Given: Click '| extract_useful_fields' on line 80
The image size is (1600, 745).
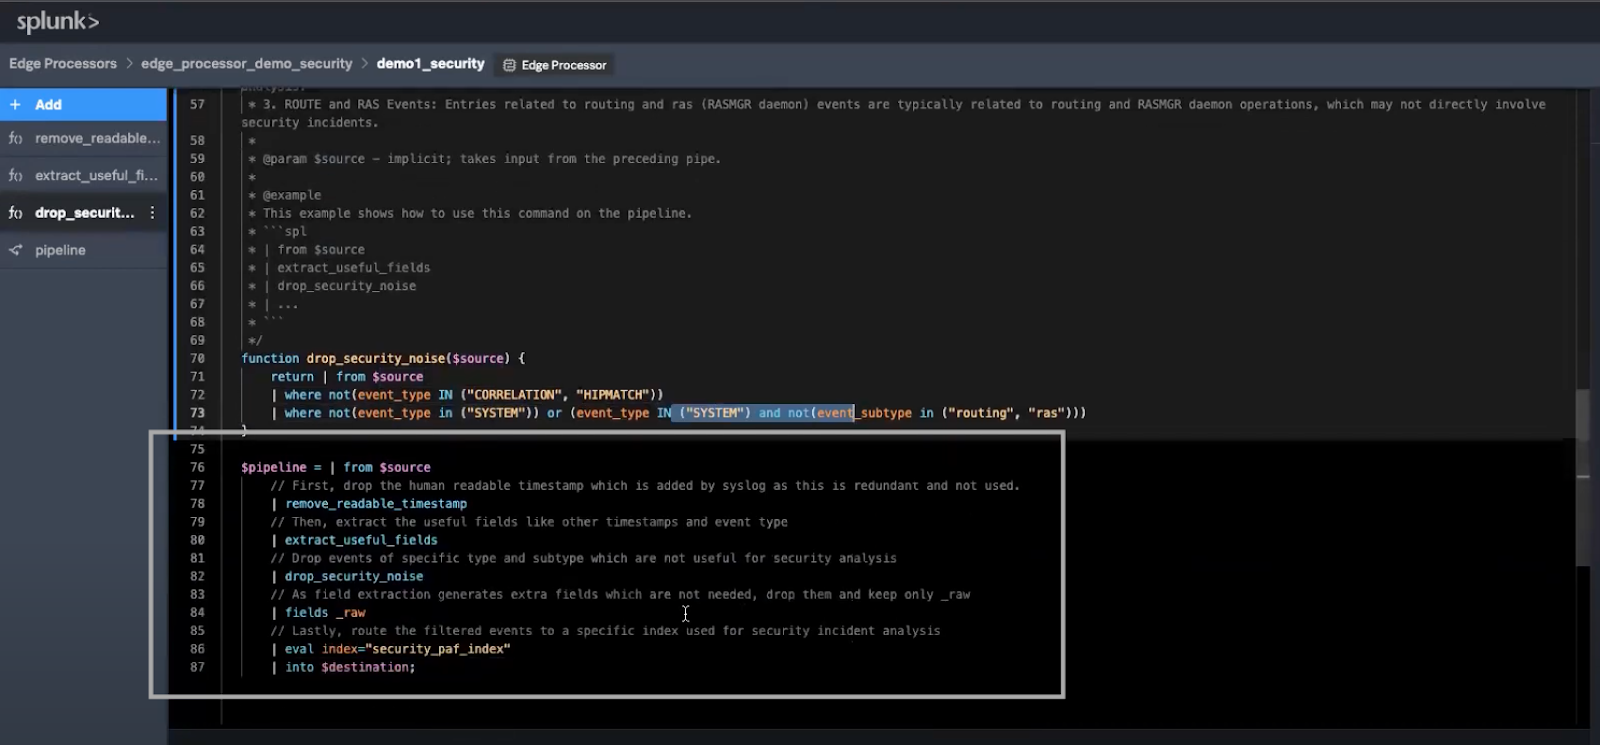Looking at the screenshot, I should (x=354, y=540).
